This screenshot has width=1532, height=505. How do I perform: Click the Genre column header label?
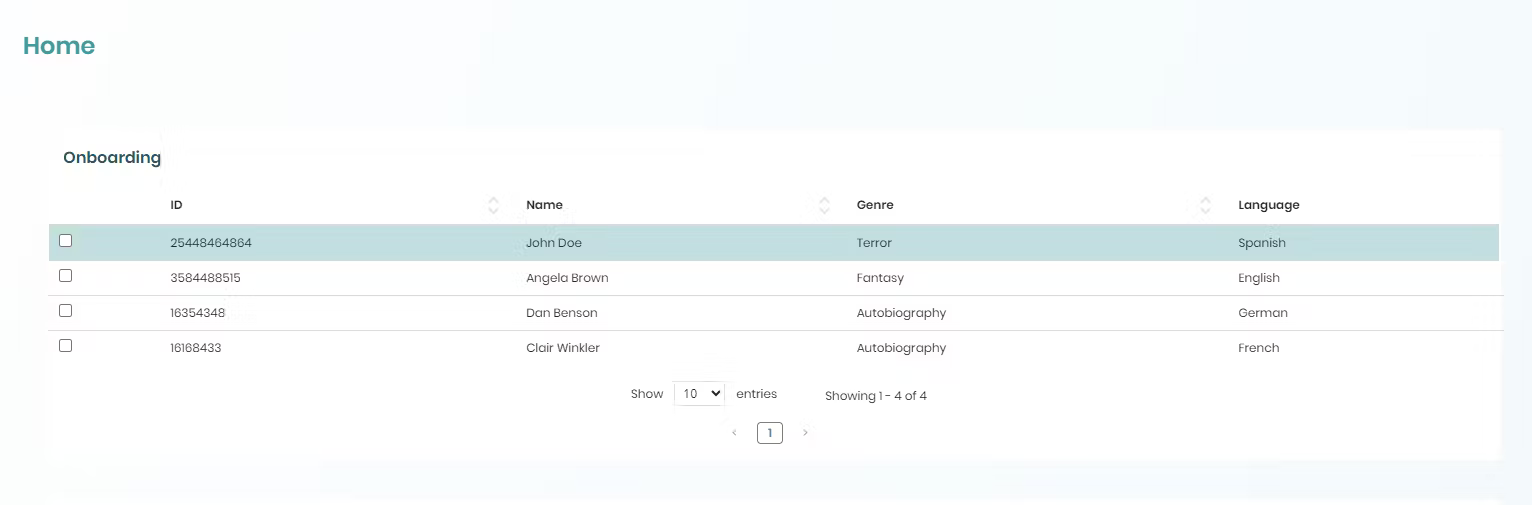875,205
